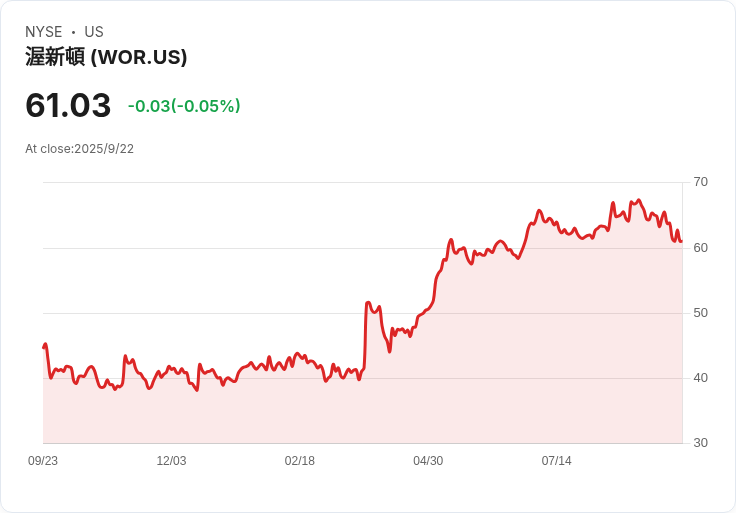Viewport: 736px width, 513px height.
Task: Click the At close:2025/9/22 date text
Action: 79,149
